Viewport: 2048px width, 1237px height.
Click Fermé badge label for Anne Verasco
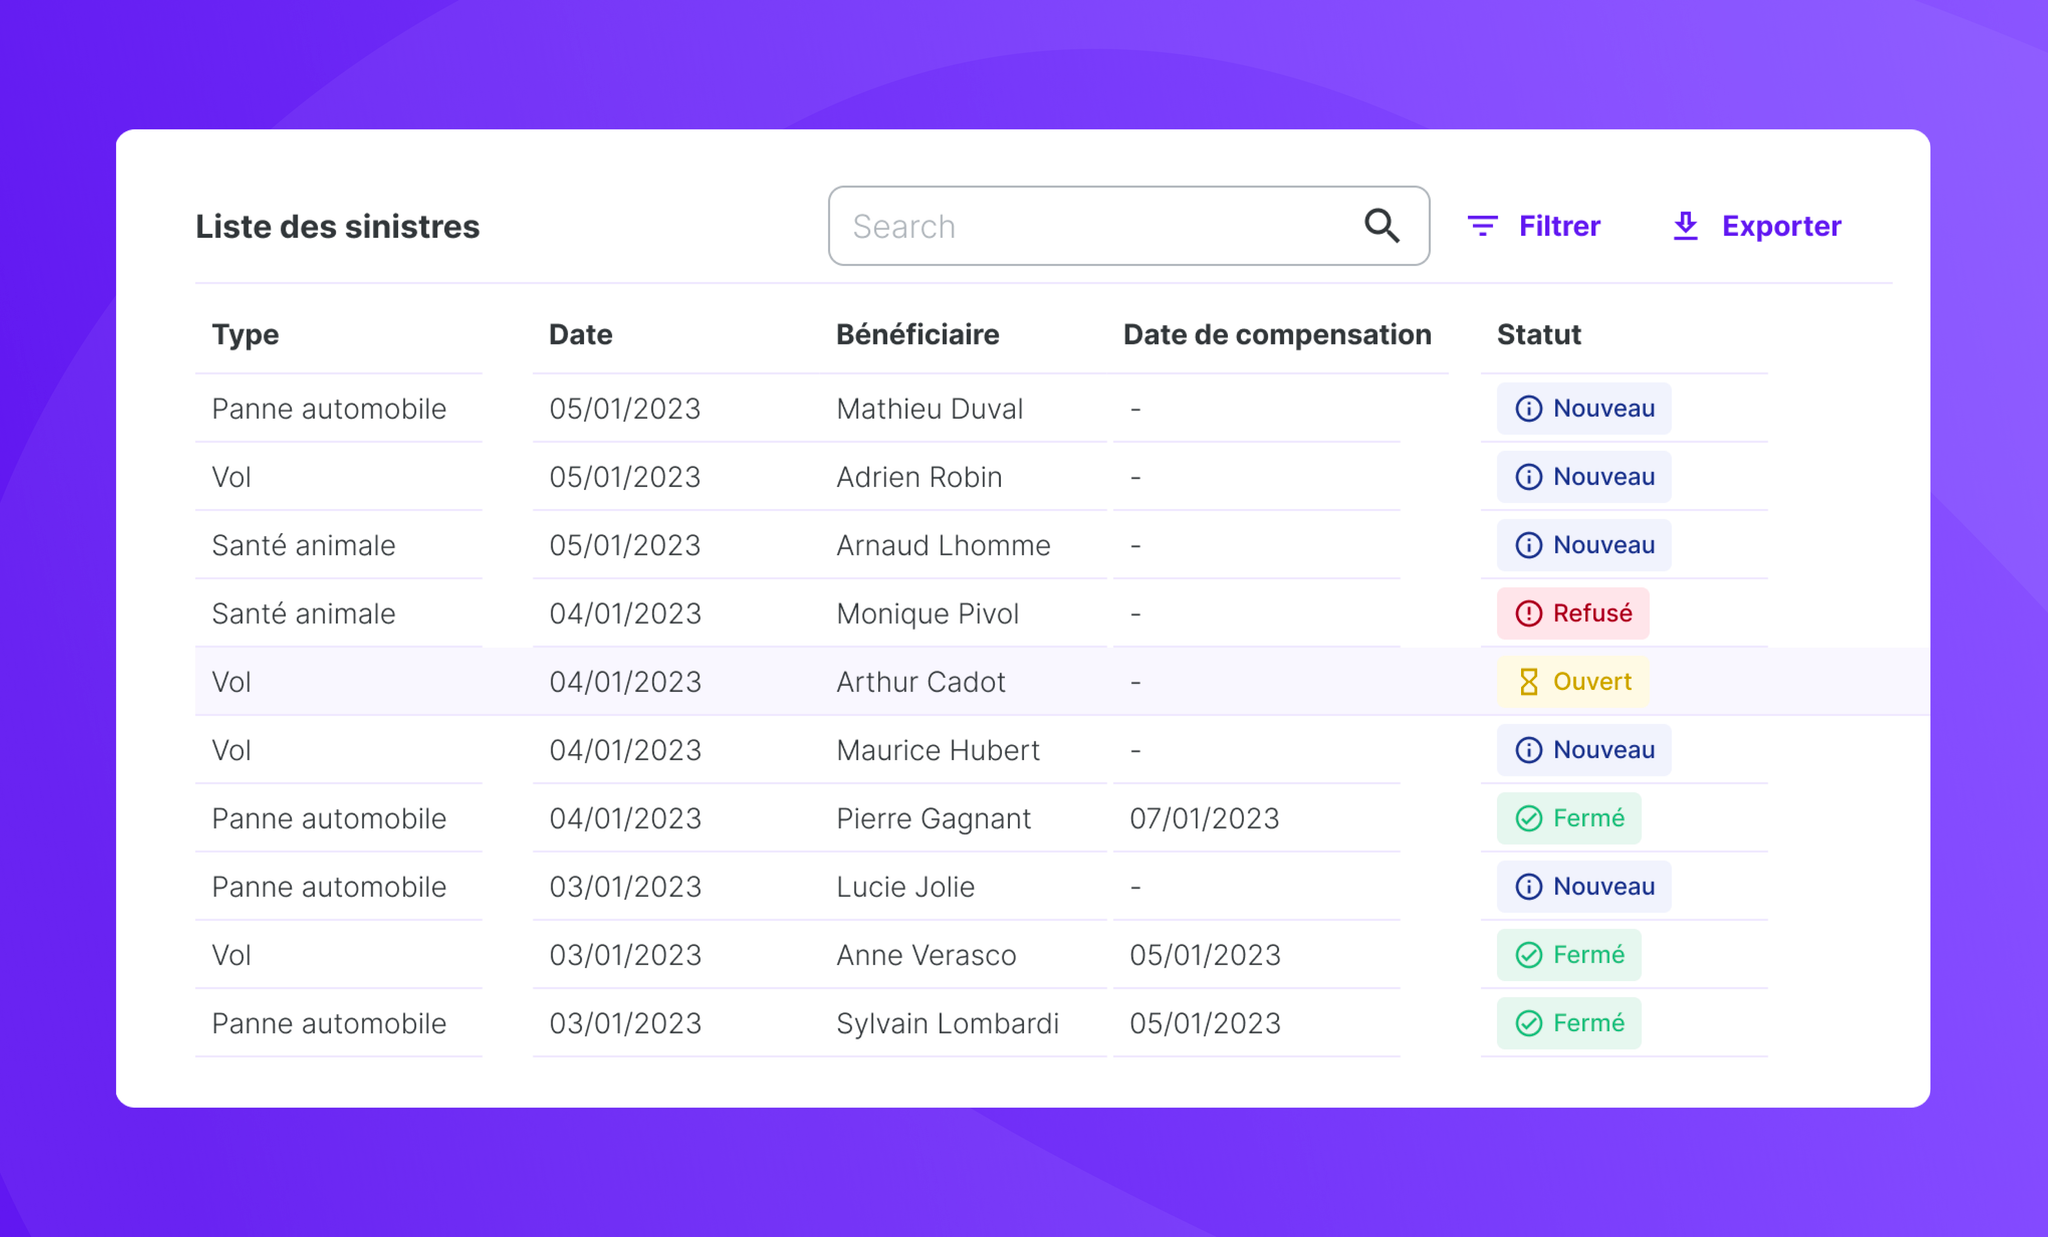1588,955
